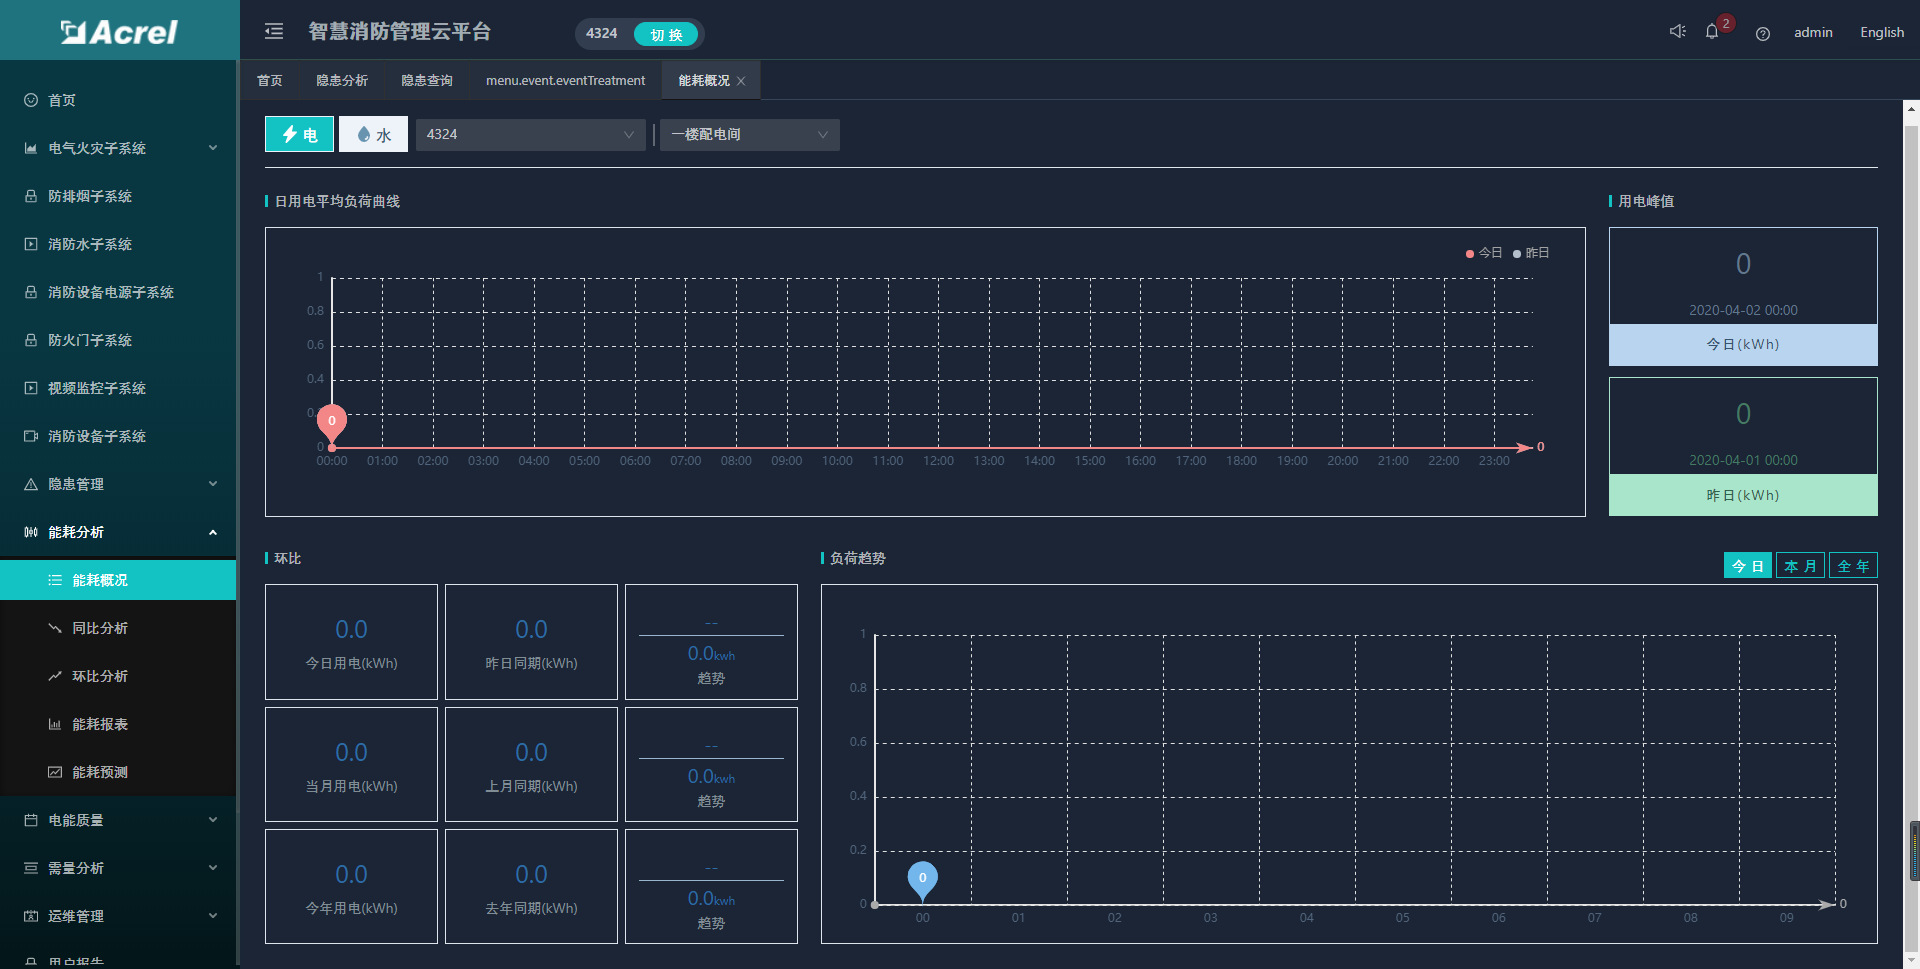The height and width of the screenshot is (969, 1920).
Task: Select the 电 electricity type button
Action: (x=299, y=134)
